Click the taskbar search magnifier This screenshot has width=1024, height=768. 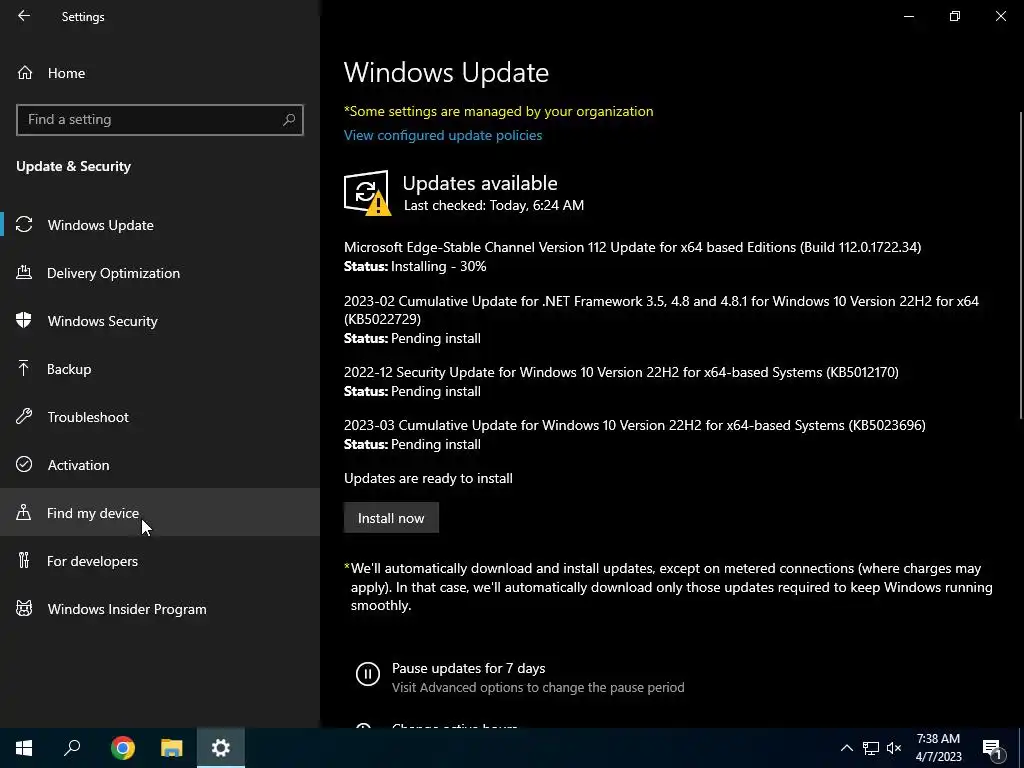coord(72,748)
